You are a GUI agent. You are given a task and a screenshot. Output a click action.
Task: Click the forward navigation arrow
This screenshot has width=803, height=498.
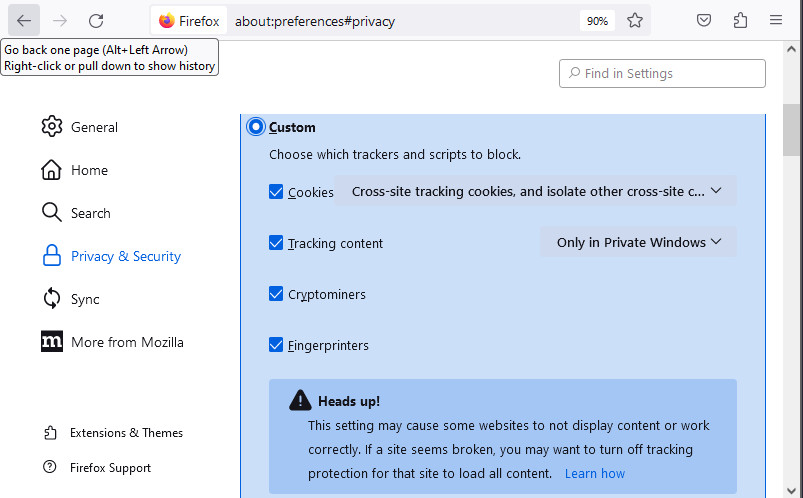pyautogui.click(x=60, y=20)
